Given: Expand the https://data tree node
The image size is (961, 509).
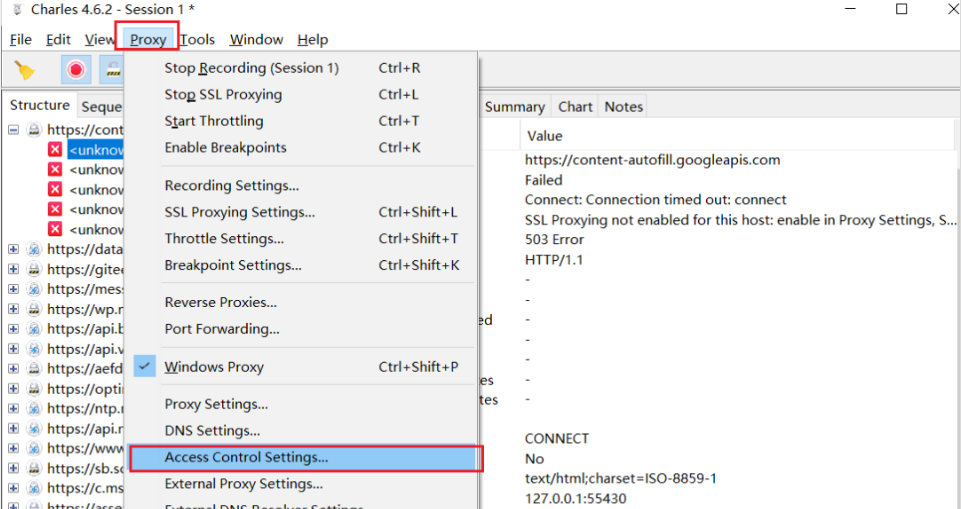Looking at the screenshot, I should click(x=13, y=249).
